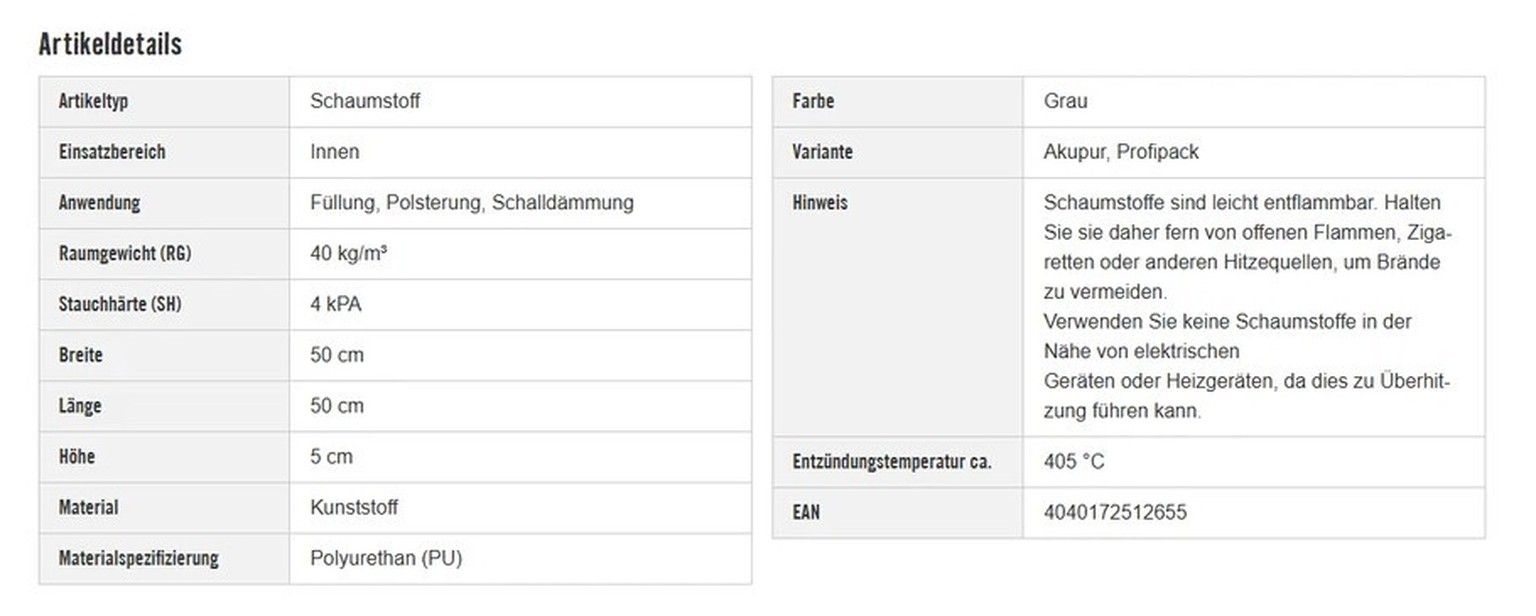
Task: Click the Variante value Akupur, Profipack
Action: [x=1120, y=152]
